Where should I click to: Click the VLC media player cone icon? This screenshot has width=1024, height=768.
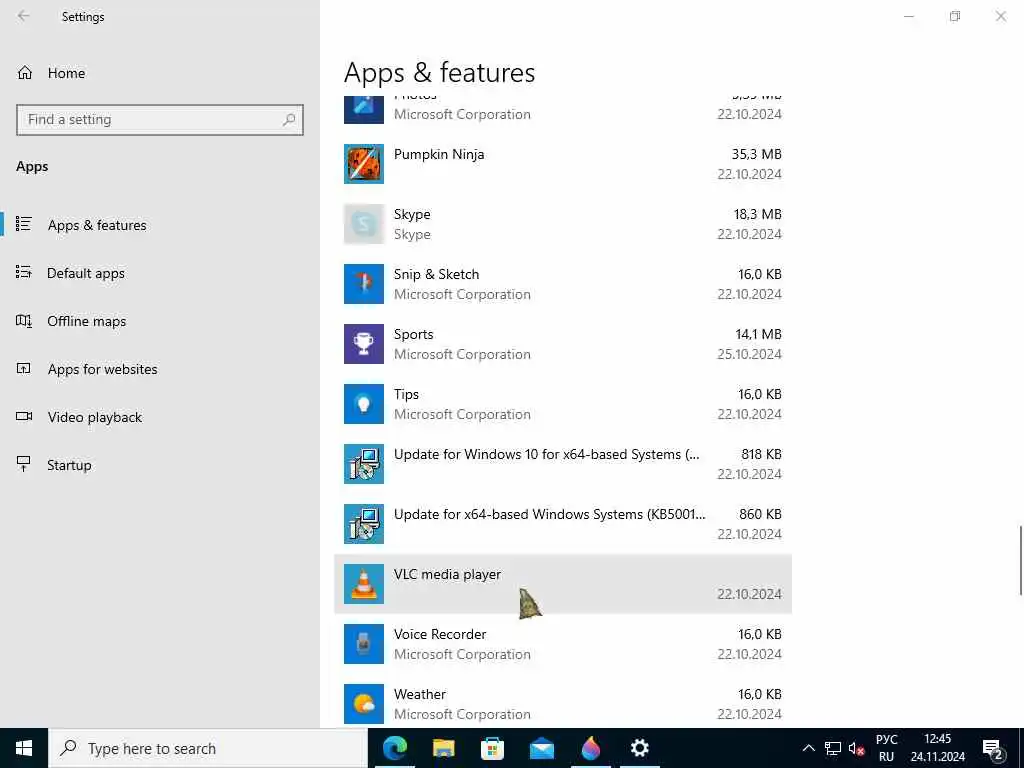[364, 584]
